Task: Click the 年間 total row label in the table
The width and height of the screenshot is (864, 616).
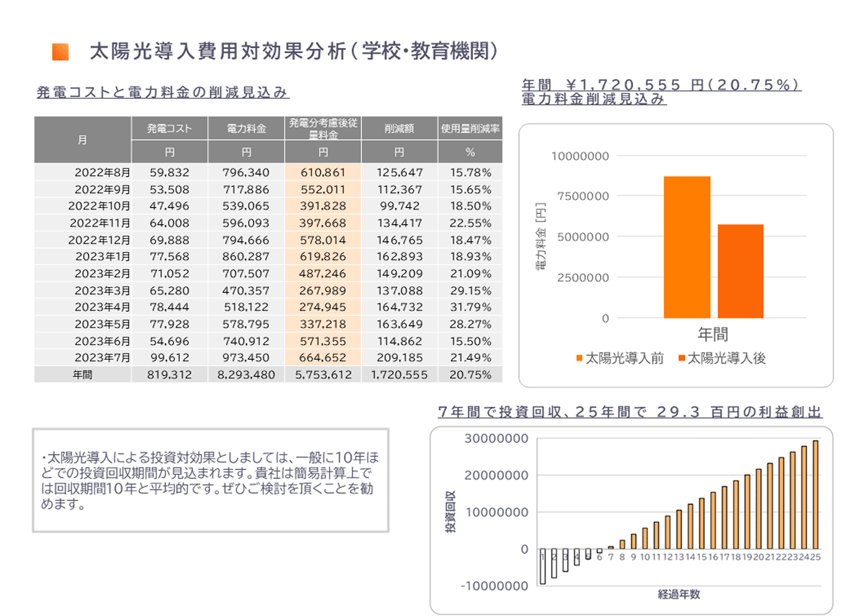Action: (x=83, y=374)
